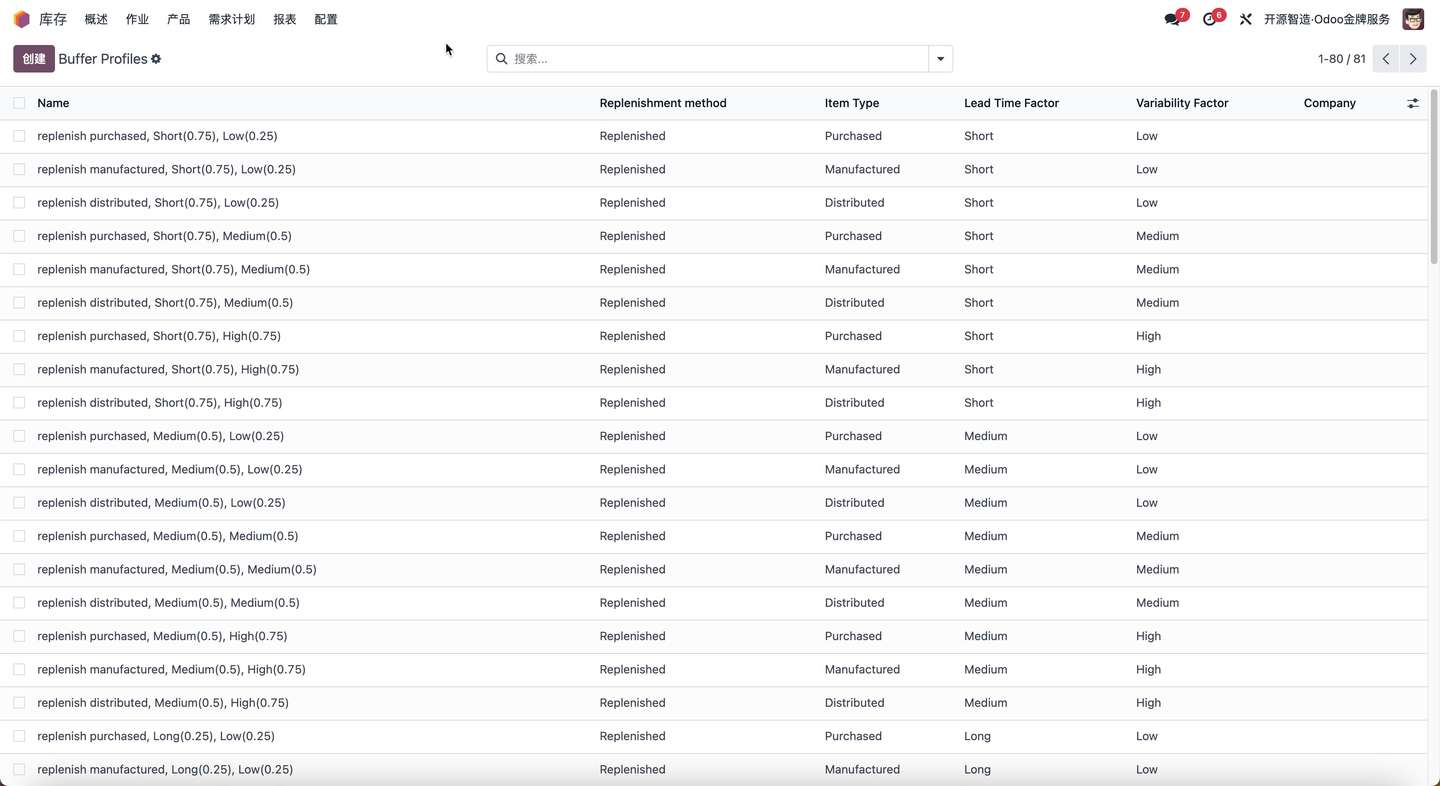Sort by Company column header

point(1330,103)
